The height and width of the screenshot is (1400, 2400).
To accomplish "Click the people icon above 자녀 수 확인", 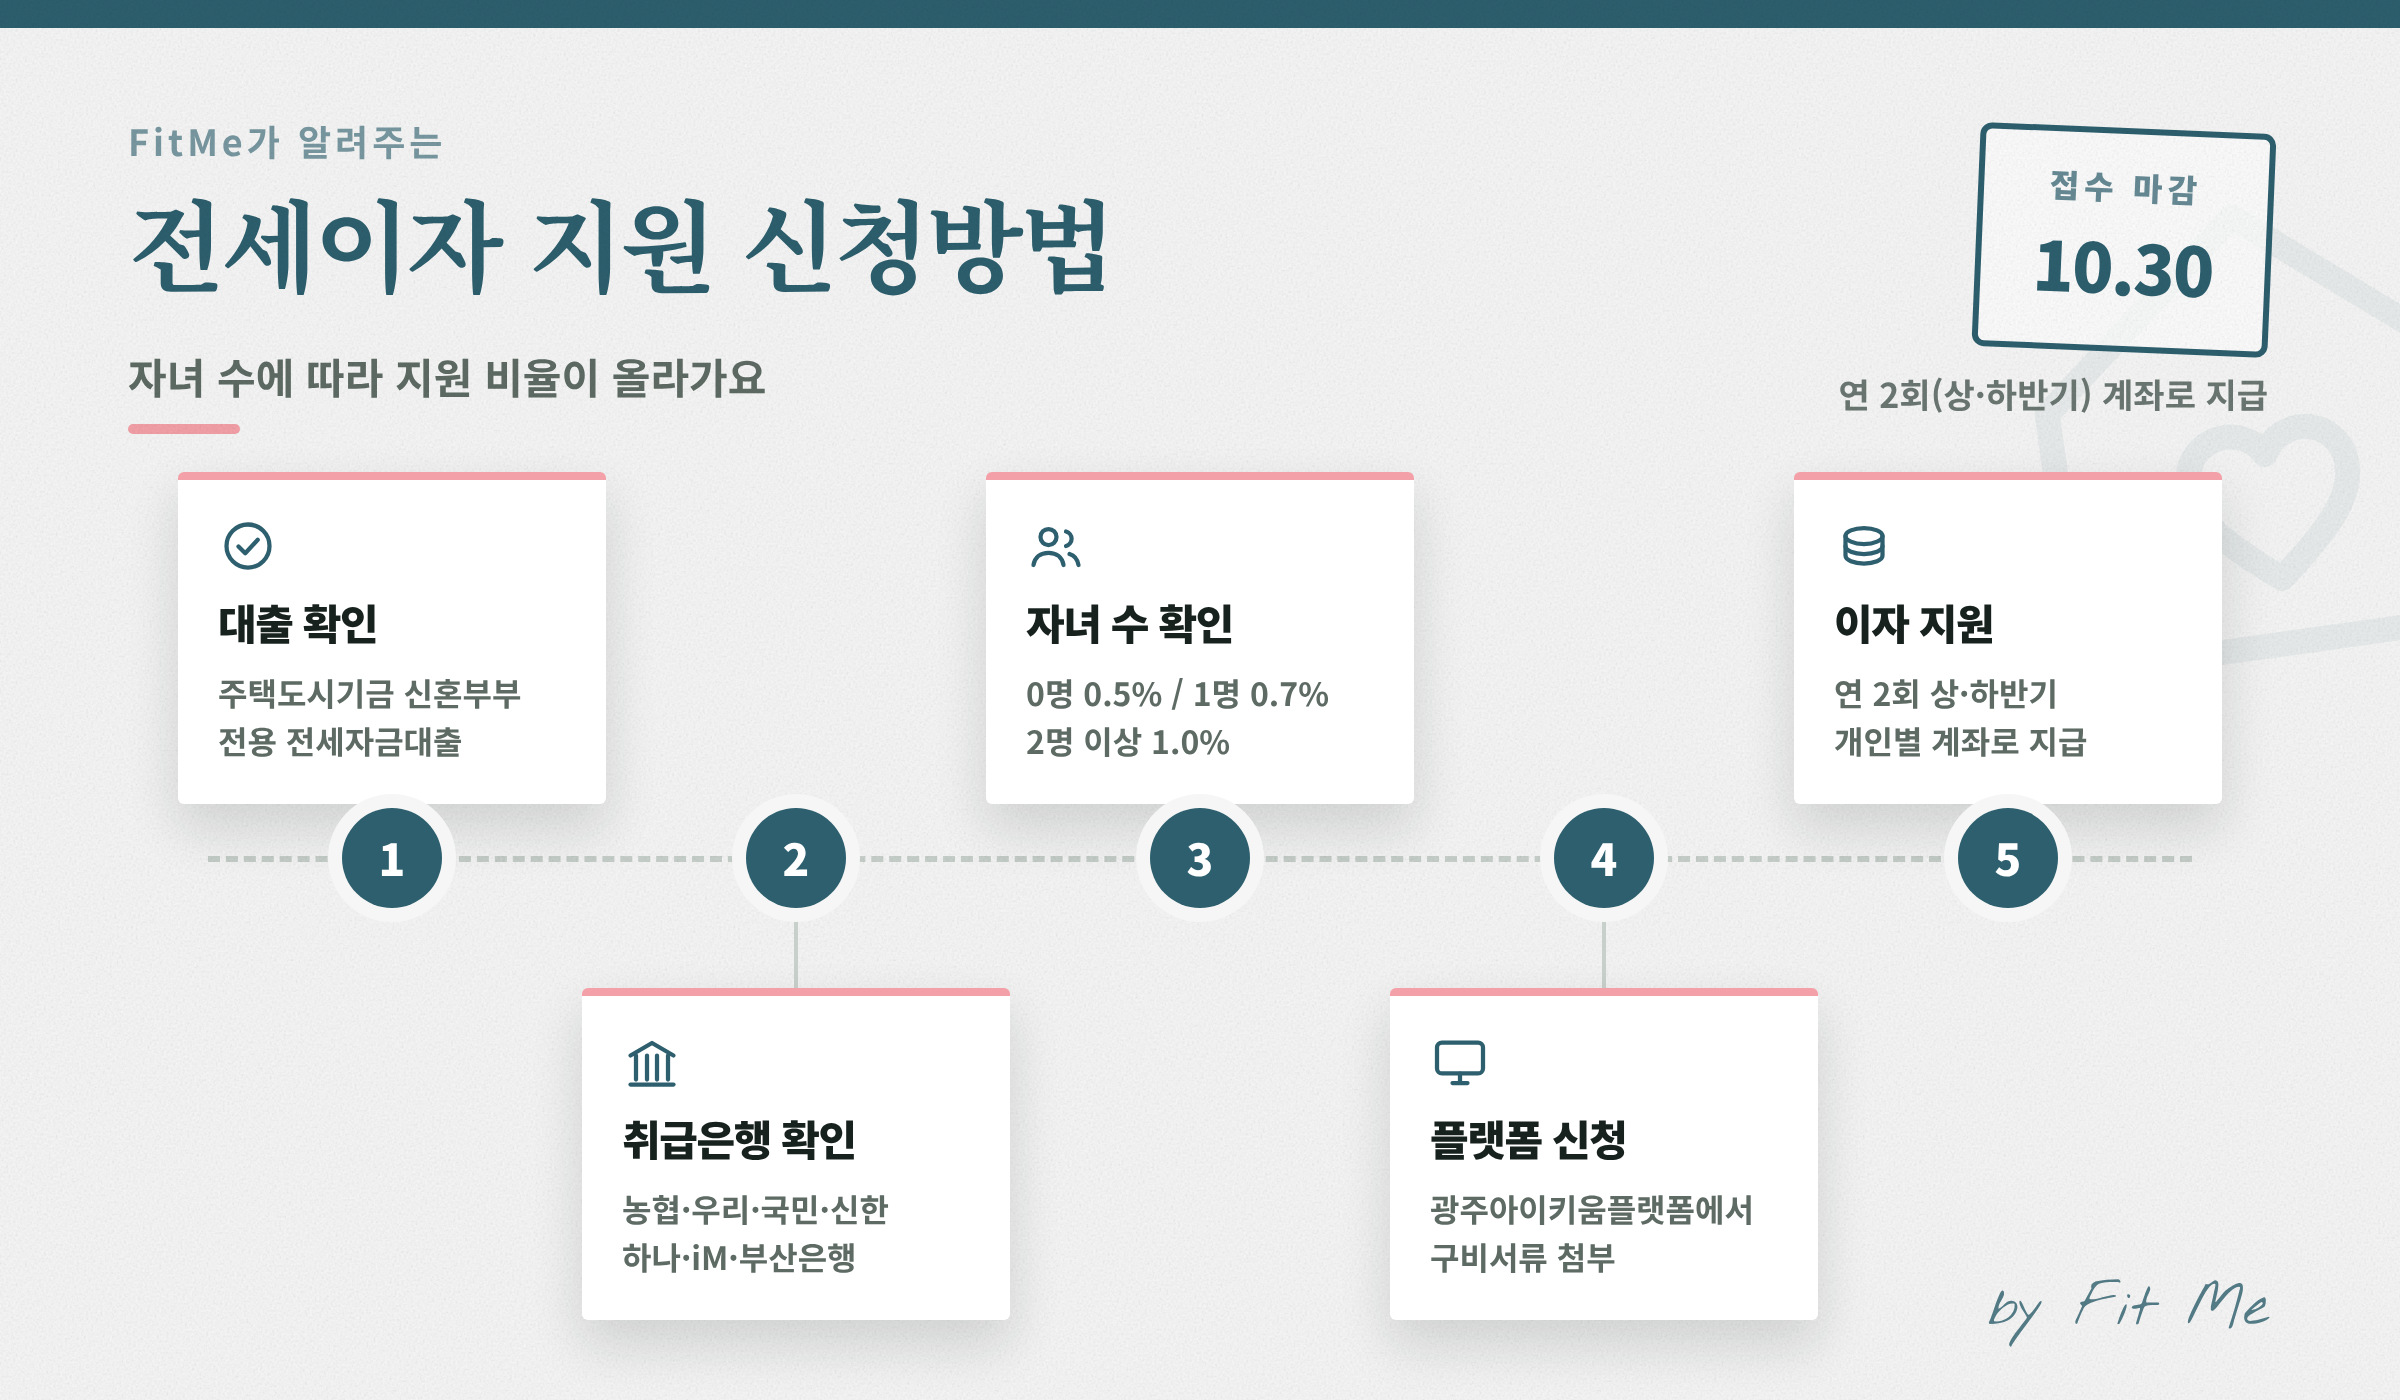I will (x=1056, y=547).
